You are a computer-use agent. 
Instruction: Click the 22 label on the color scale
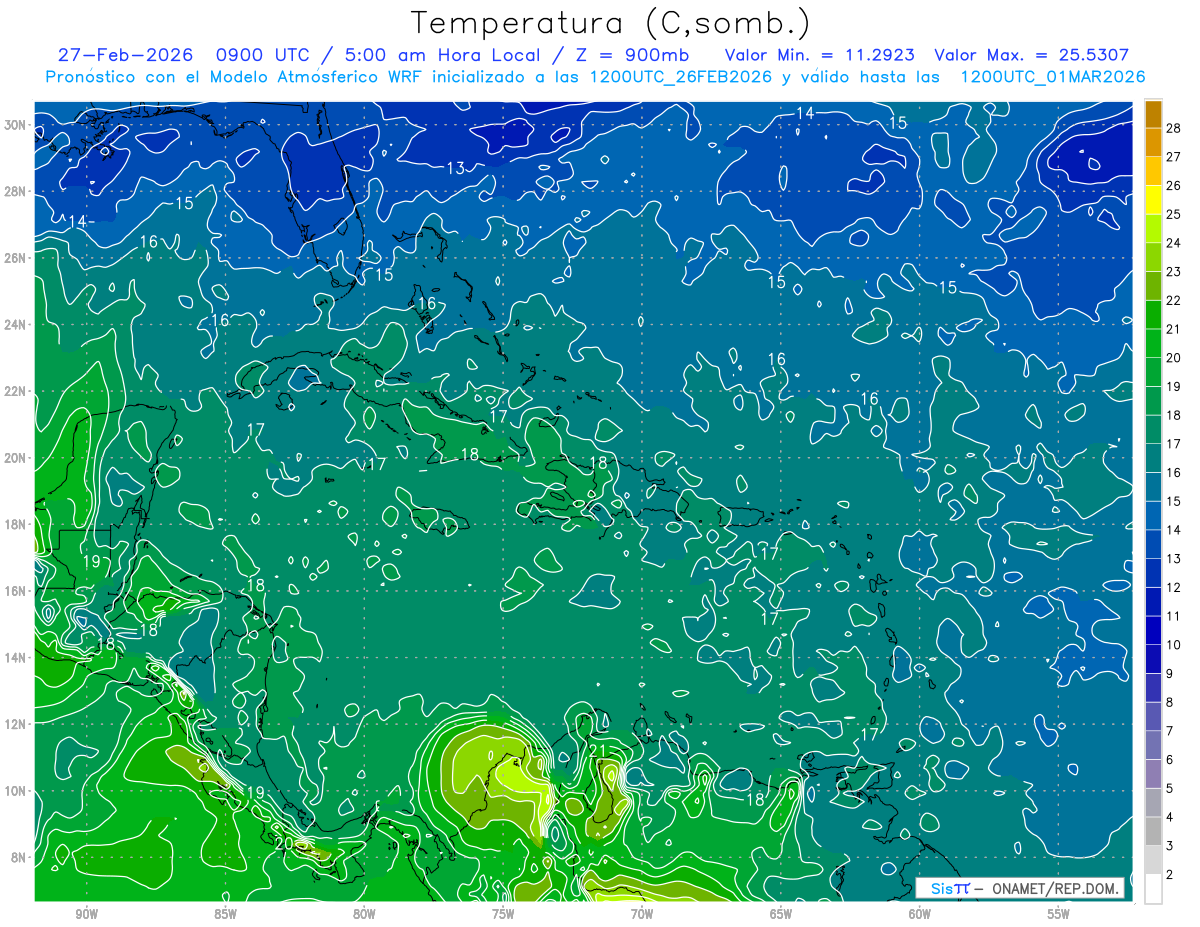coord(1174,300)
